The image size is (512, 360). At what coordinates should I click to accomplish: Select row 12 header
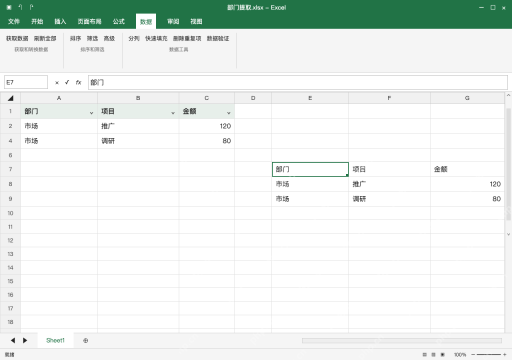click(x=10, y=240)
